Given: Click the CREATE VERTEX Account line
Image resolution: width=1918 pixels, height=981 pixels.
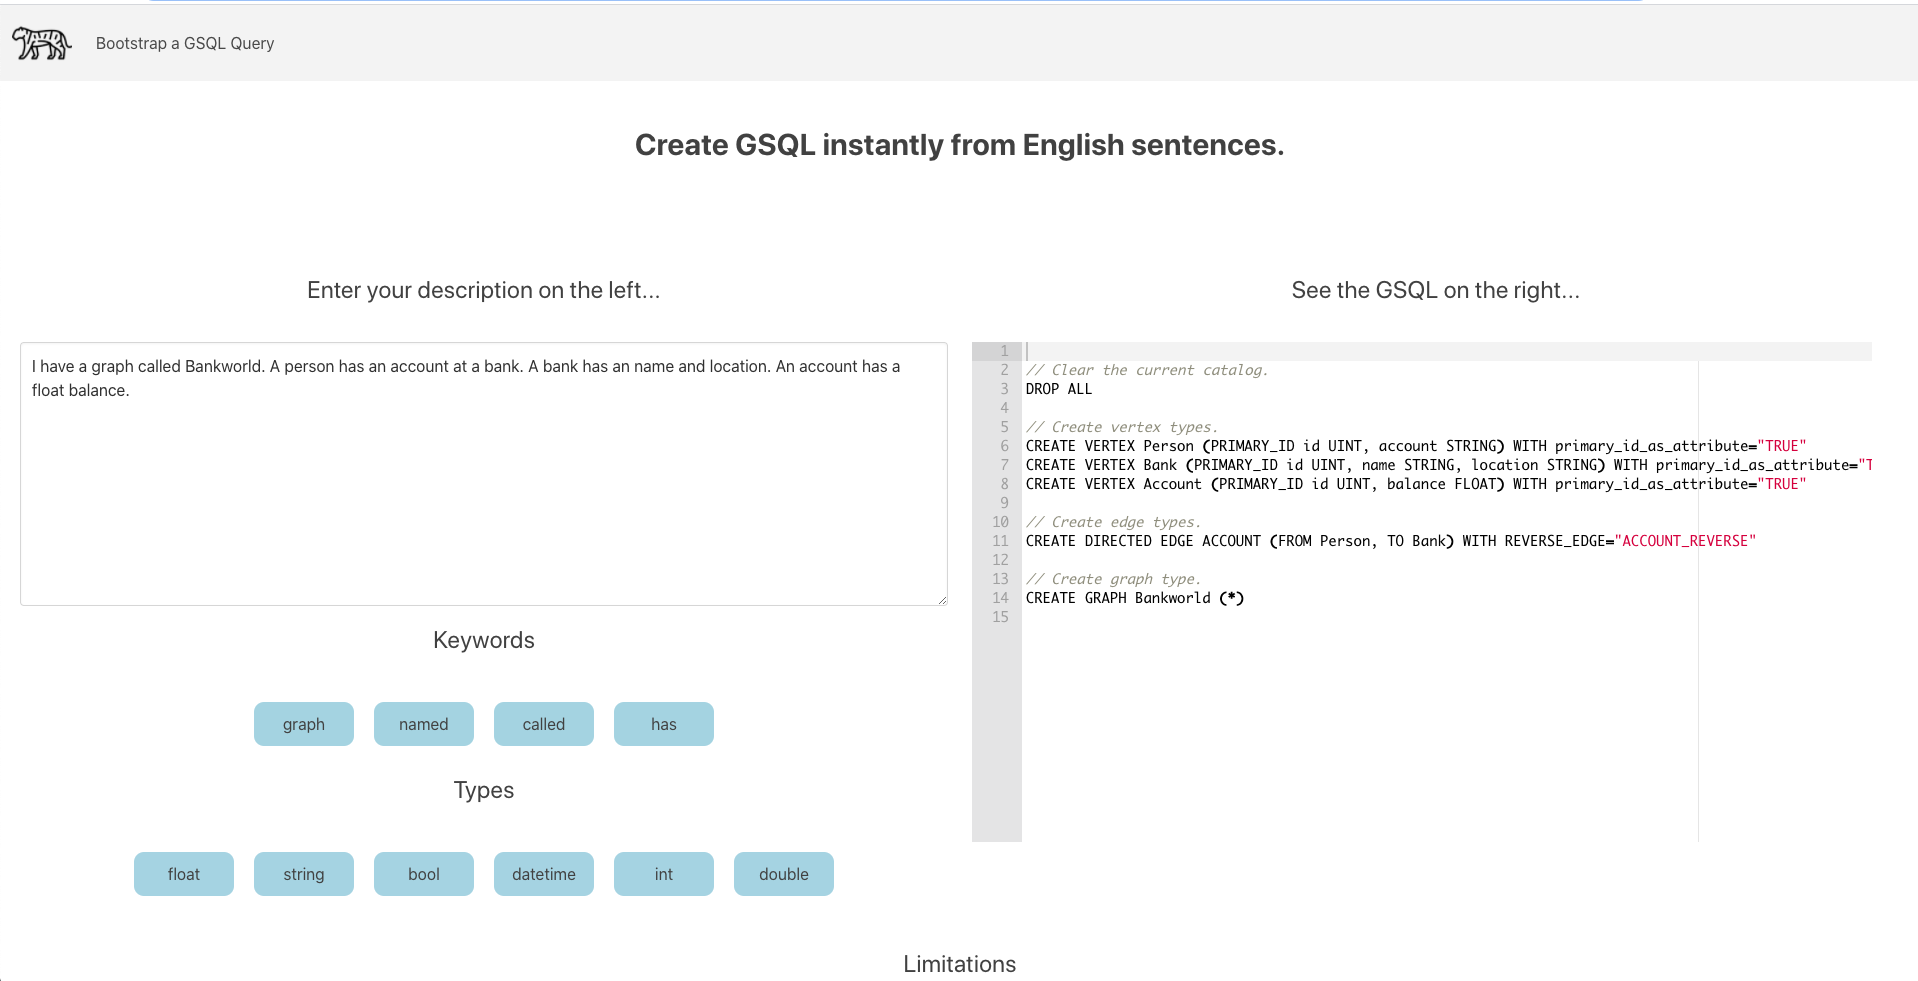Looking at the screenshot, I should [1416, 484].
